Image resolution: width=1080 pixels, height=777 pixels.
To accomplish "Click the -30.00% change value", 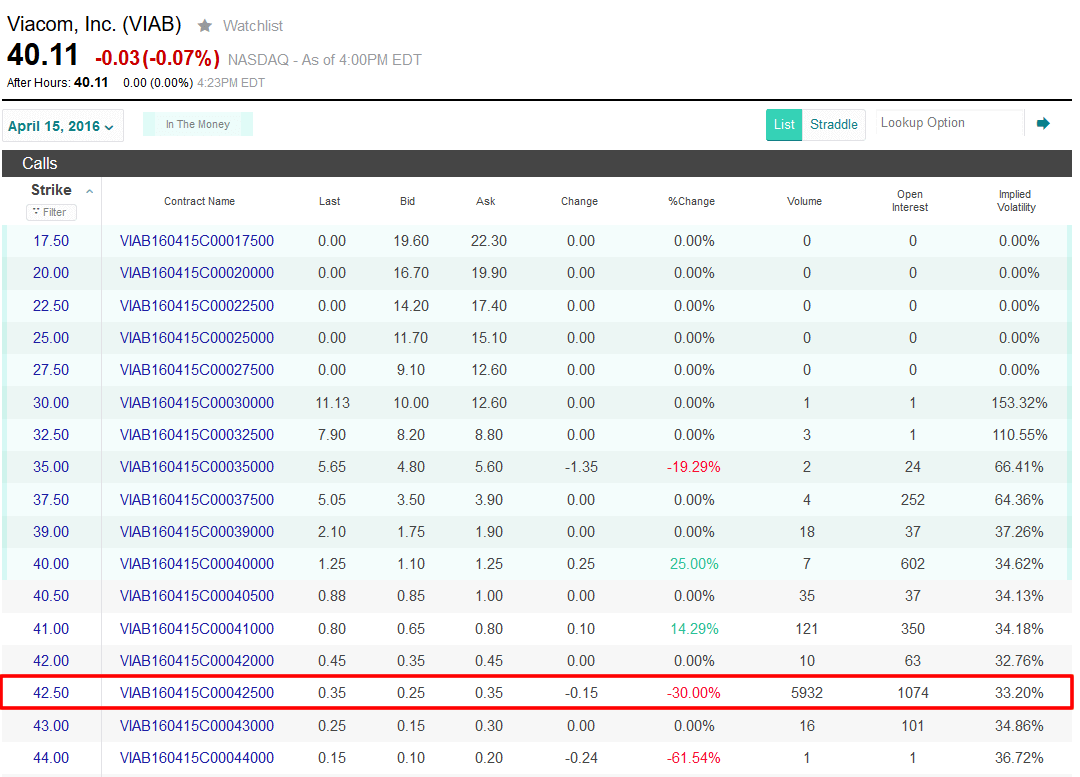I will coord(694,693).
